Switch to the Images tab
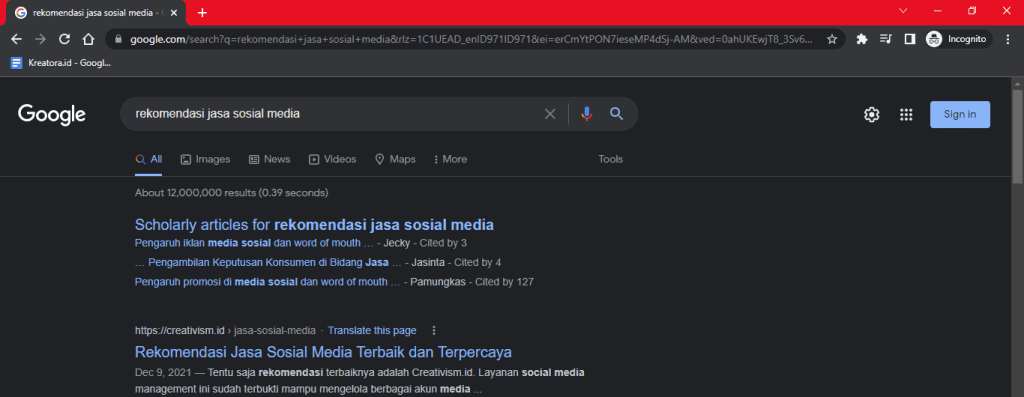 206,159
